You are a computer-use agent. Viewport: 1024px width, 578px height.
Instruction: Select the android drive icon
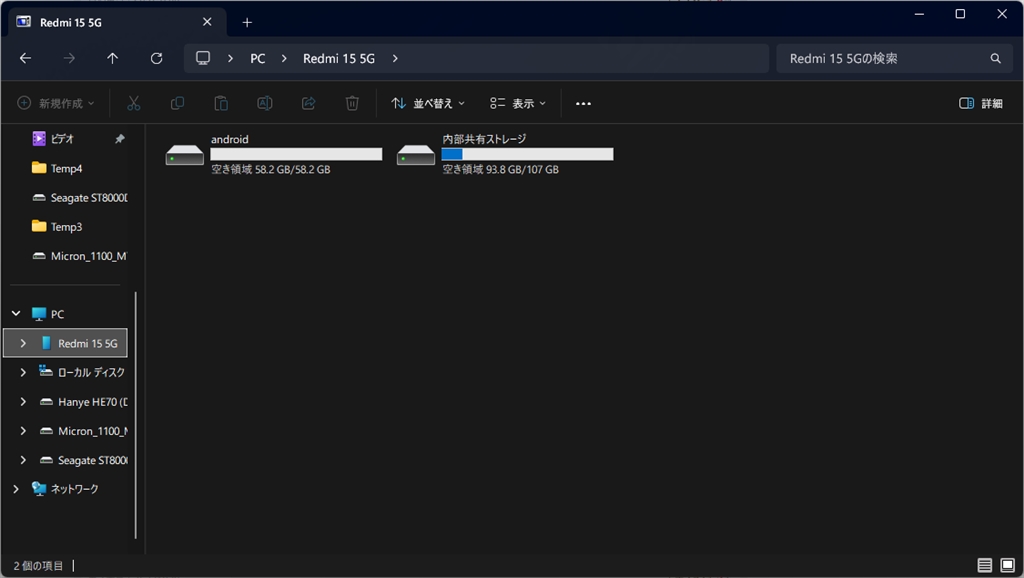click(x=185, y=155)
